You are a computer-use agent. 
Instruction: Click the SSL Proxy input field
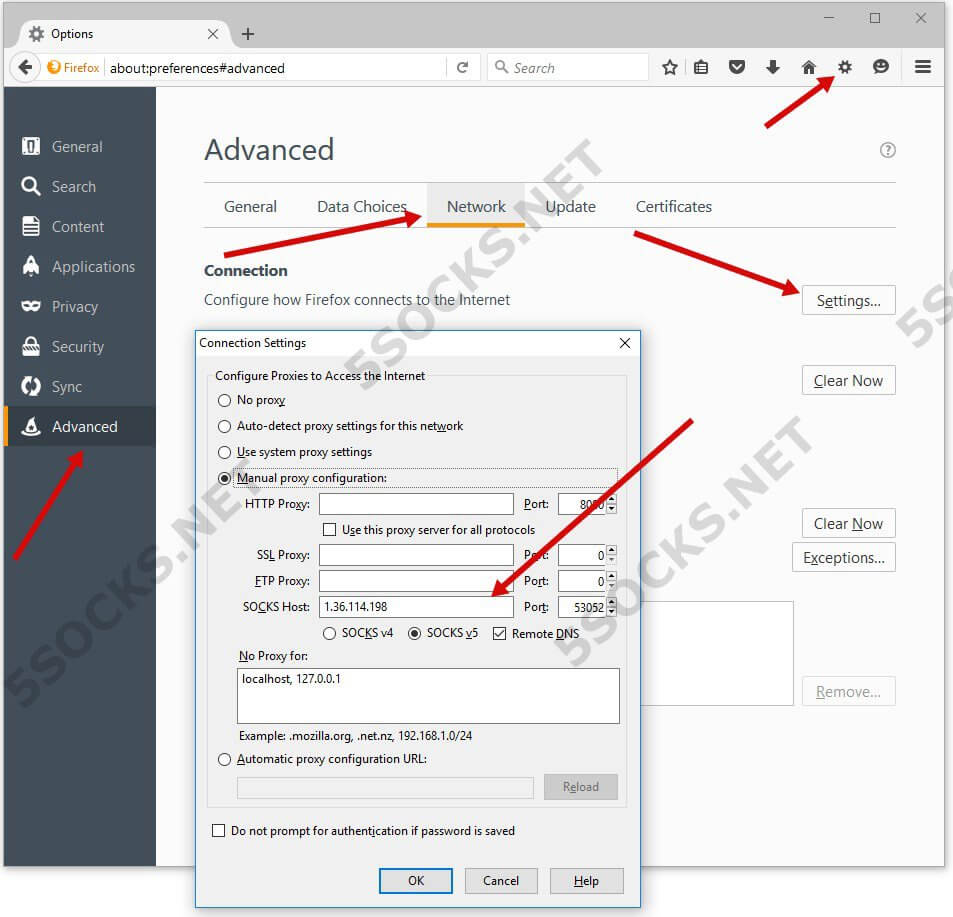(416, 555)
